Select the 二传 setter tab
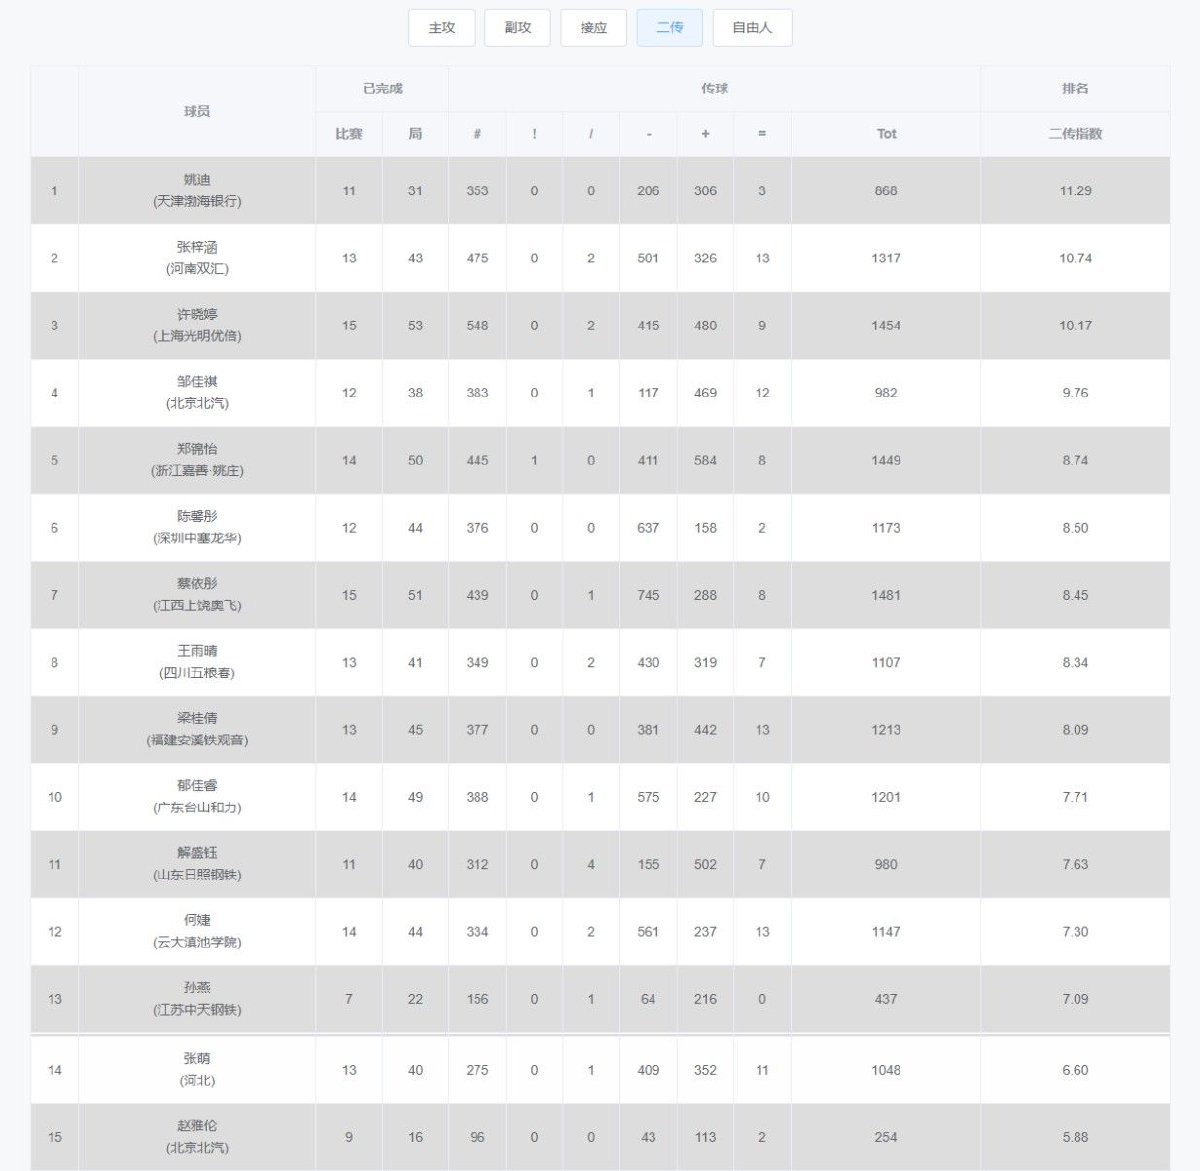Viewport: 1200px width, 1171px height. coord(669,28)
